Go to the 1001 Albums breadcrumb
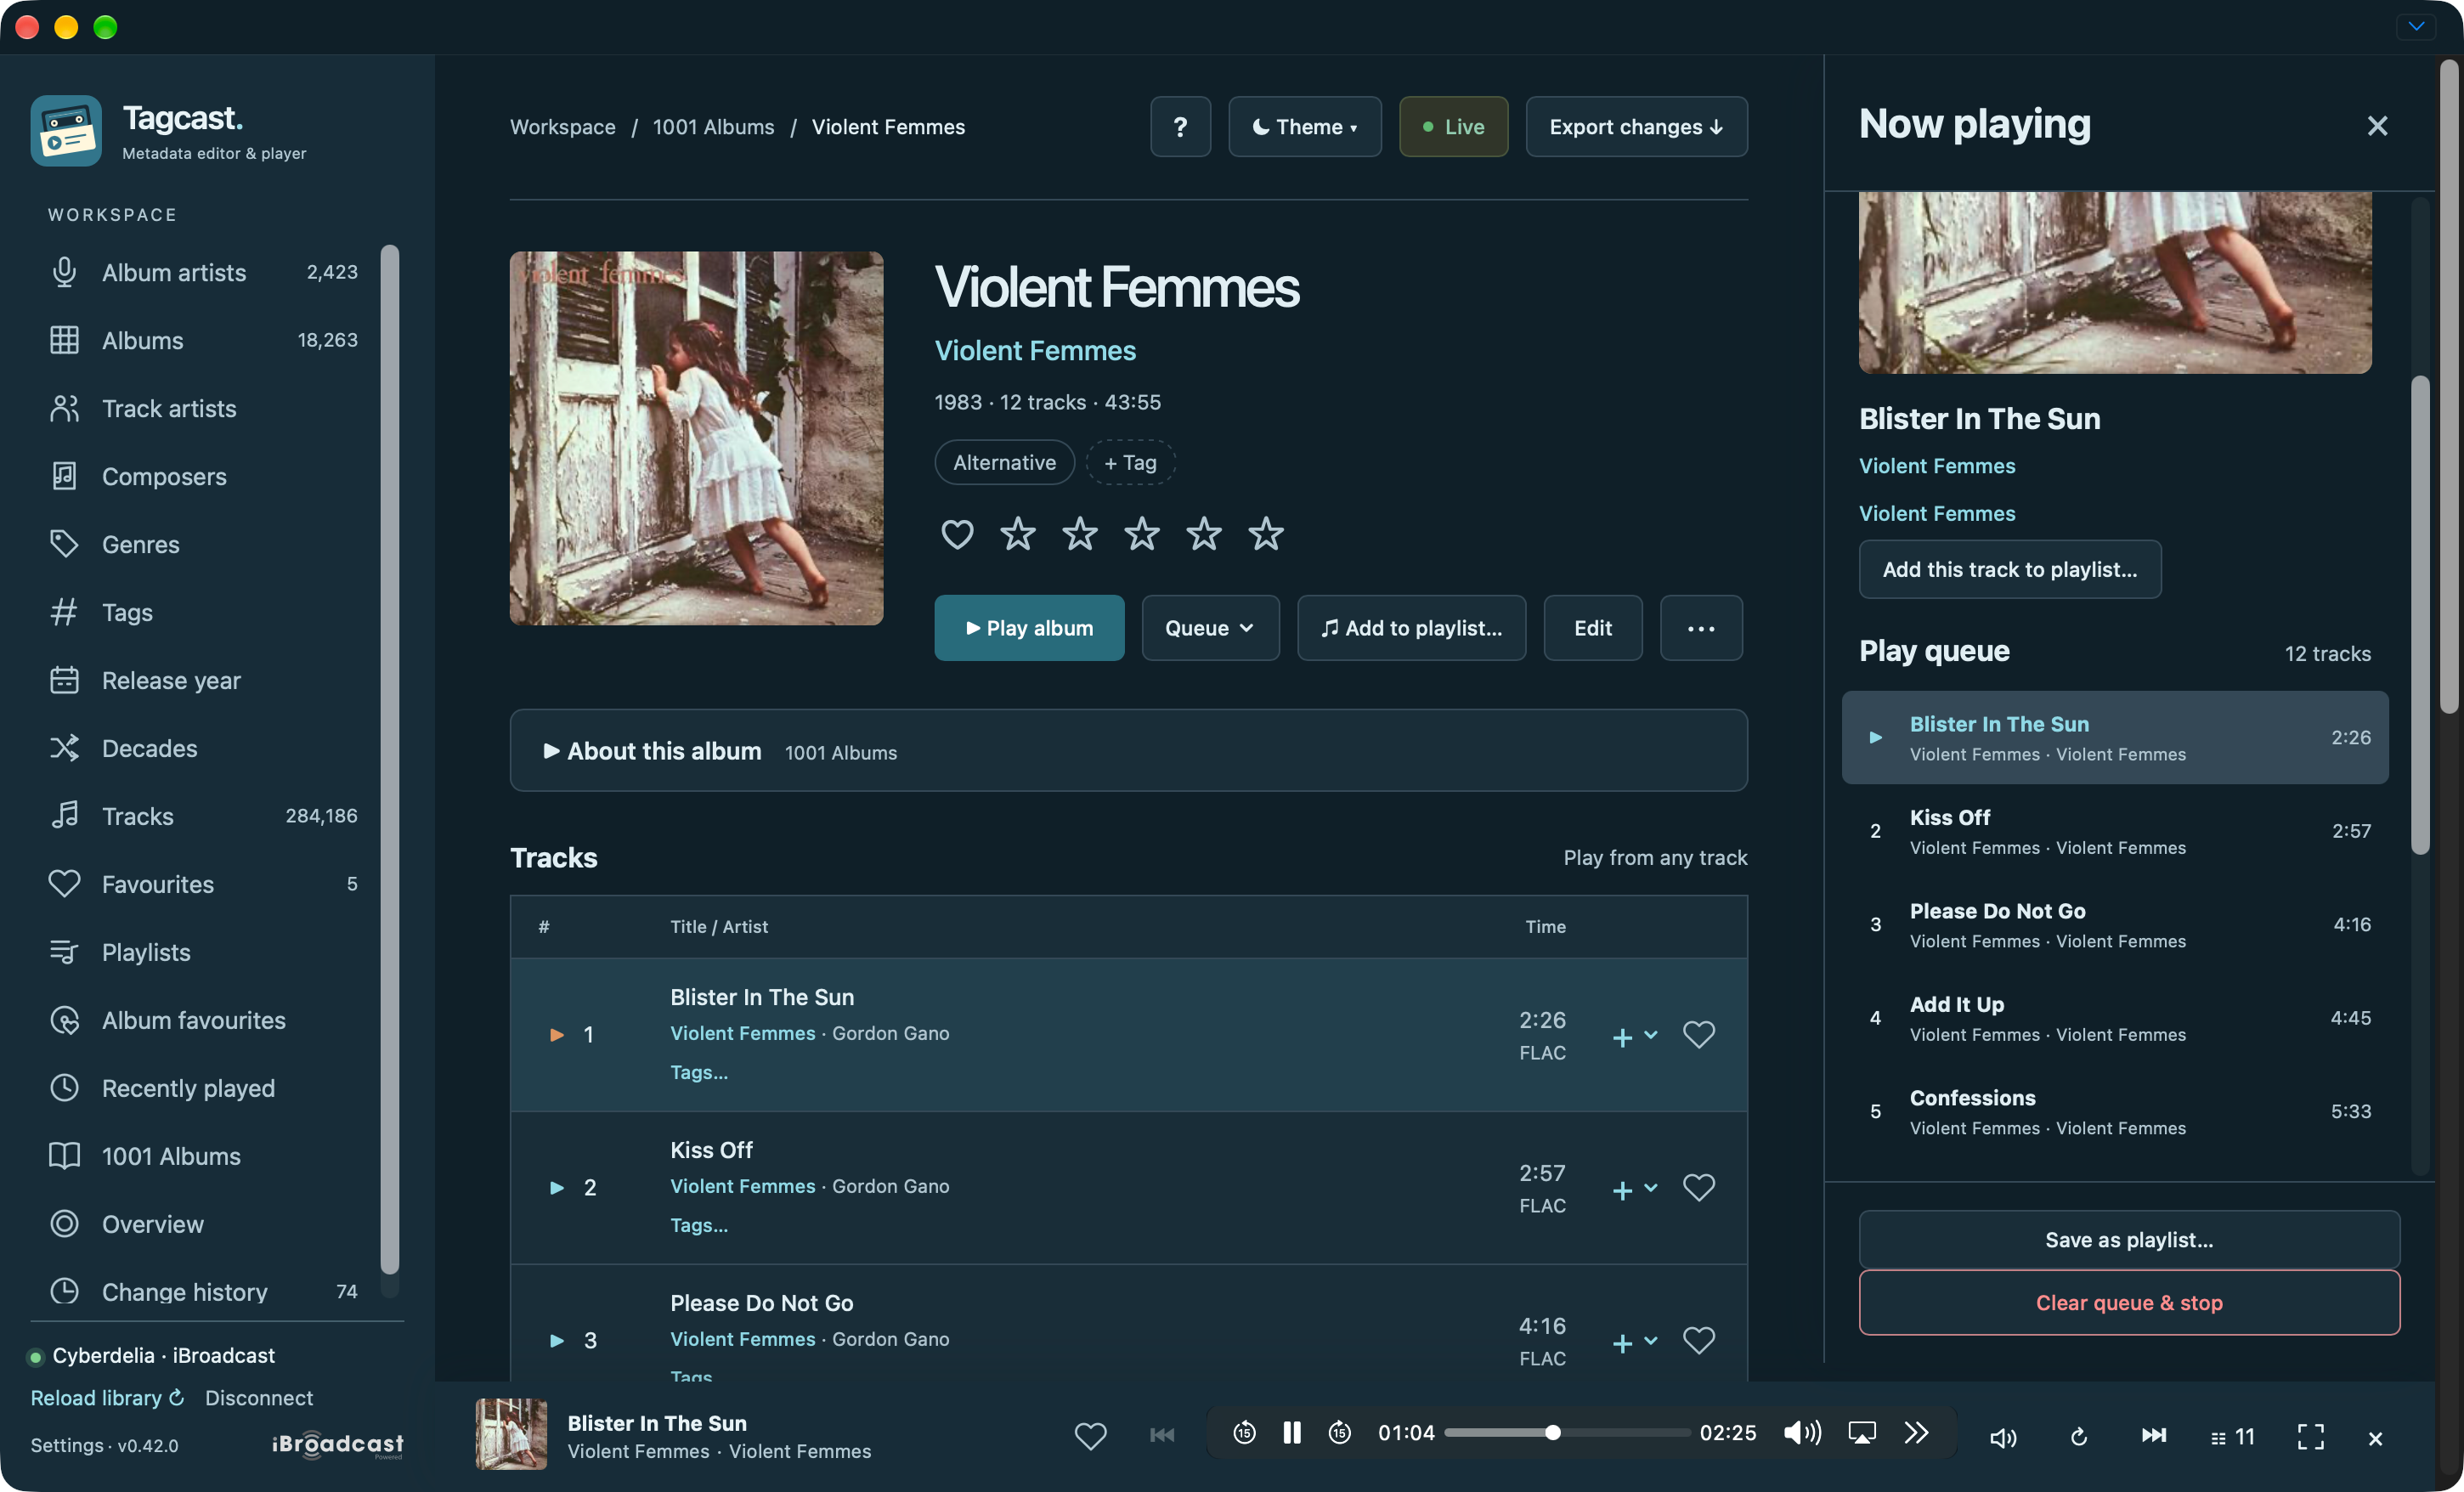 713,127
